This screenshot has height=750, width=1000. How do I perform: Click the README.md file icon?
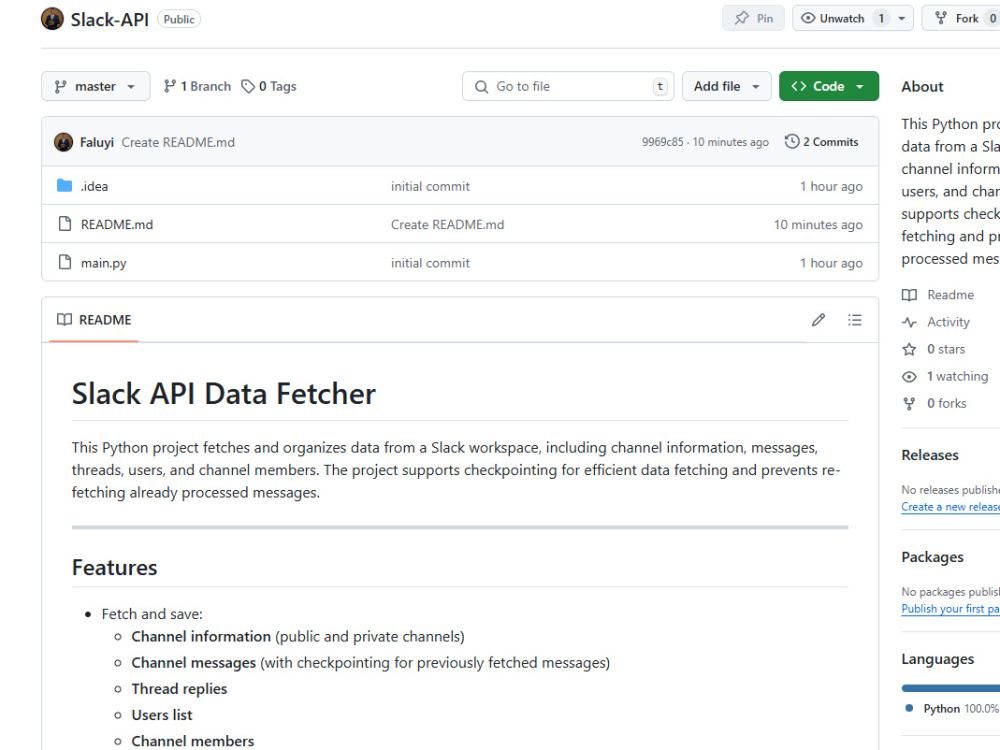coord(64,224)
